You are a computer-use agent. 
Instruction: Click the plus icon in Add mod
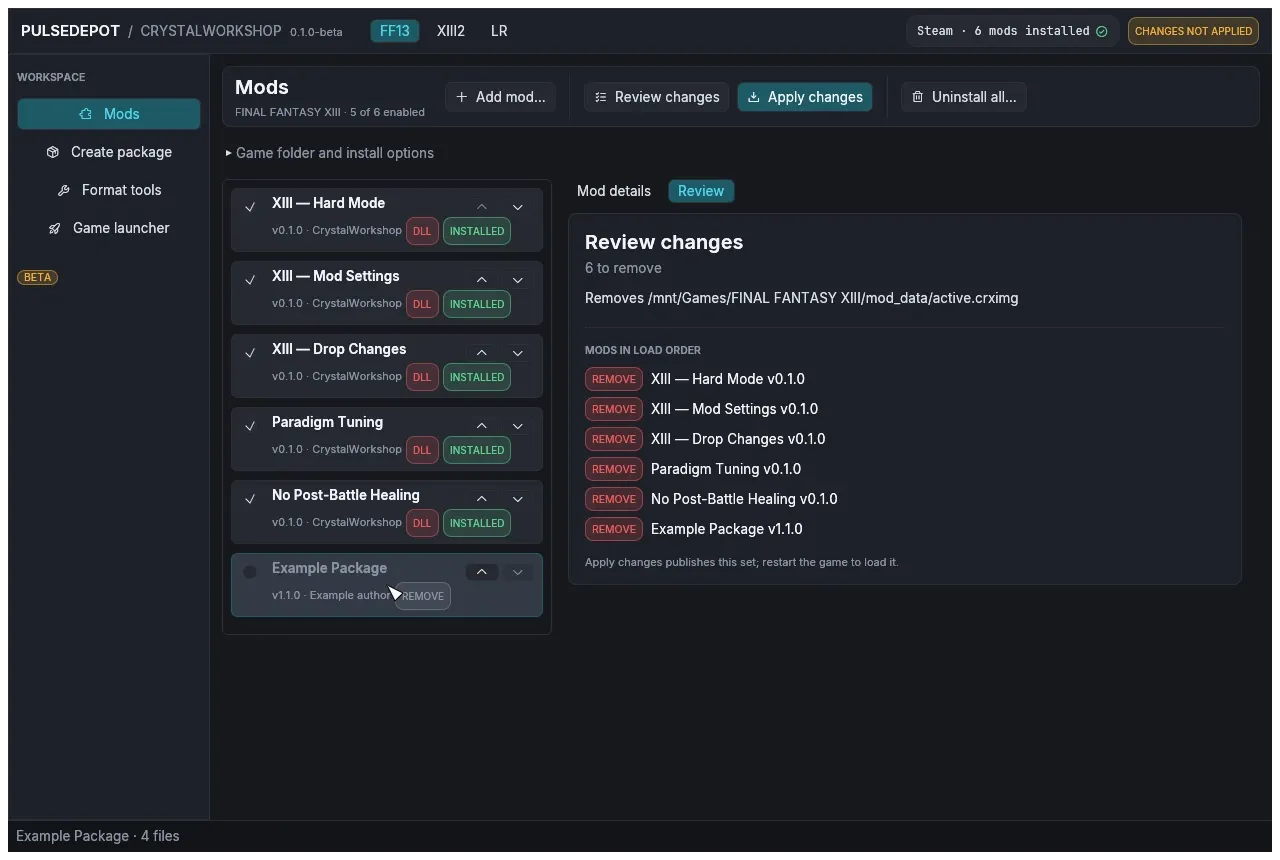click(x=461, y=97)
